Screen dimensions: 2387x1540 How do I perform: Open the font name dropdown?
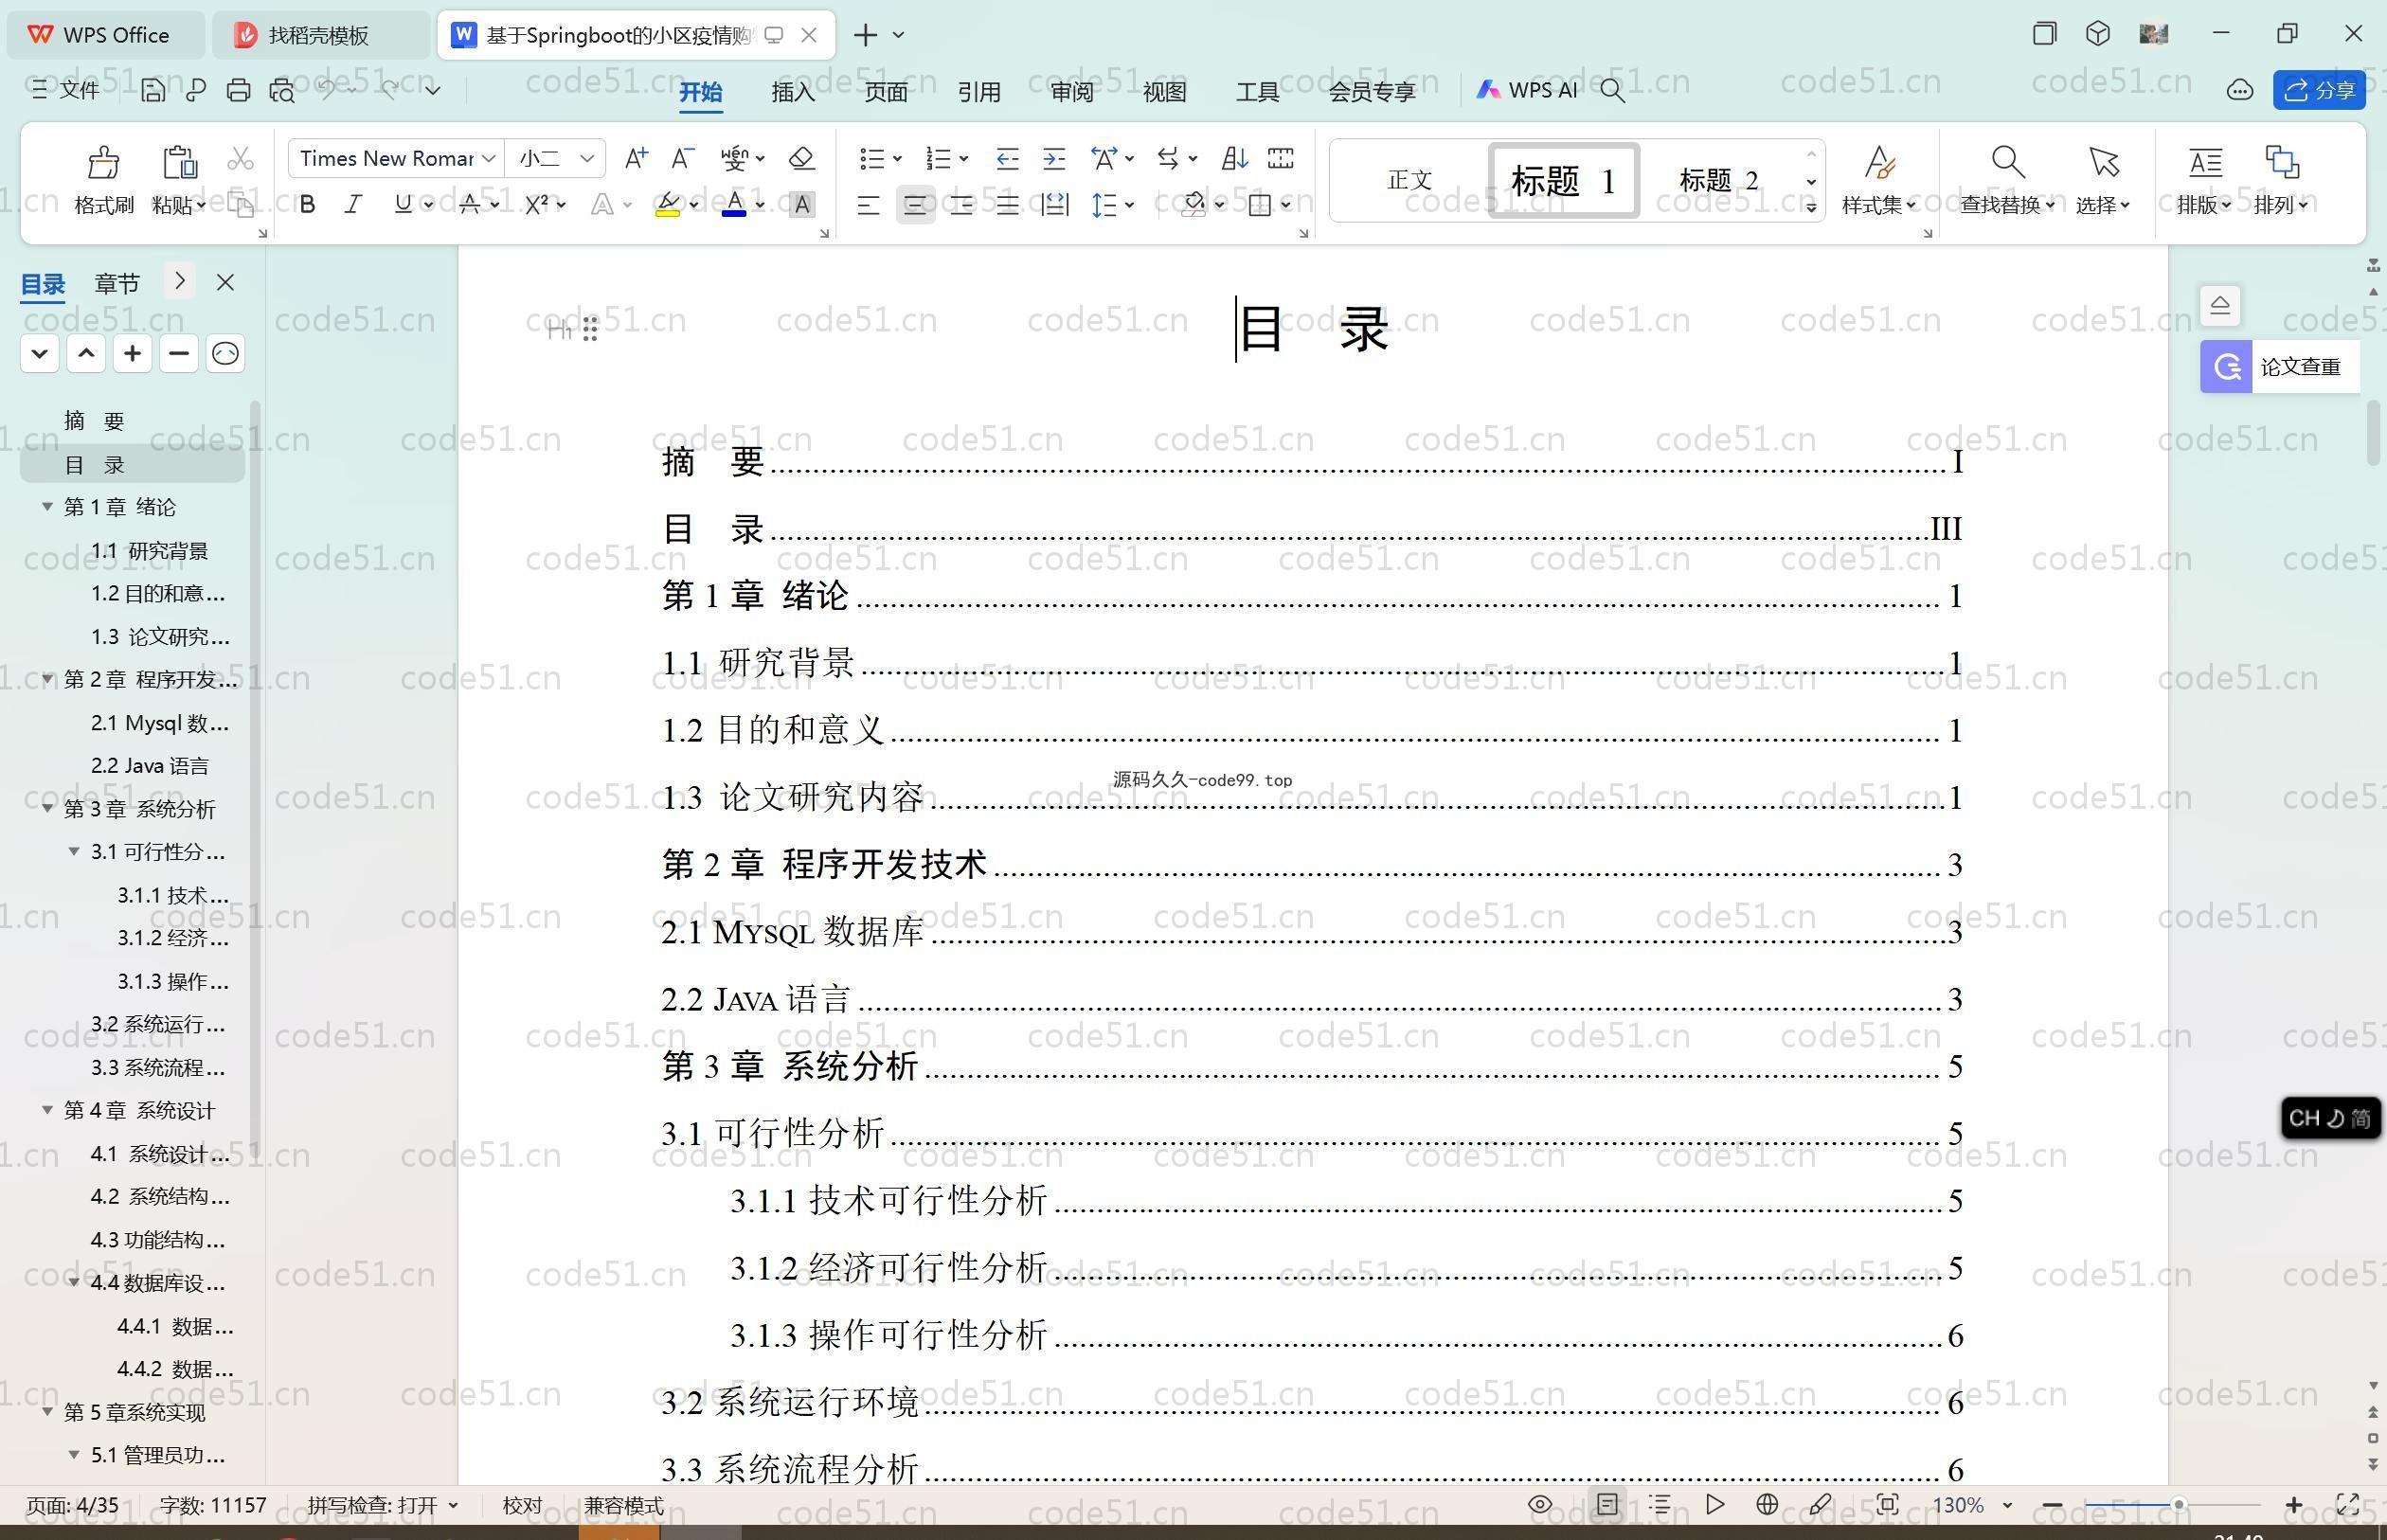pyautogui.click(x=489, y=158)
